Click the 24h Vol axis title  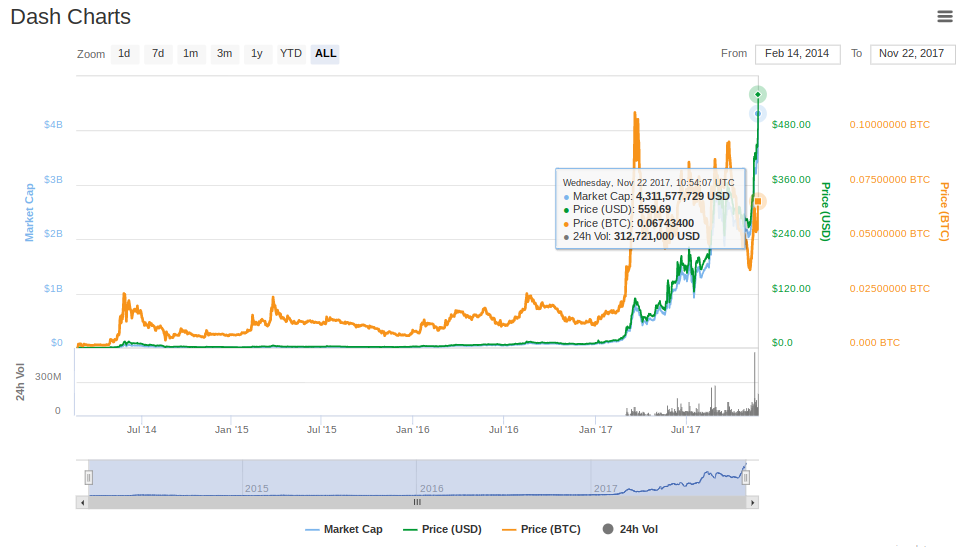click(20, 382)
